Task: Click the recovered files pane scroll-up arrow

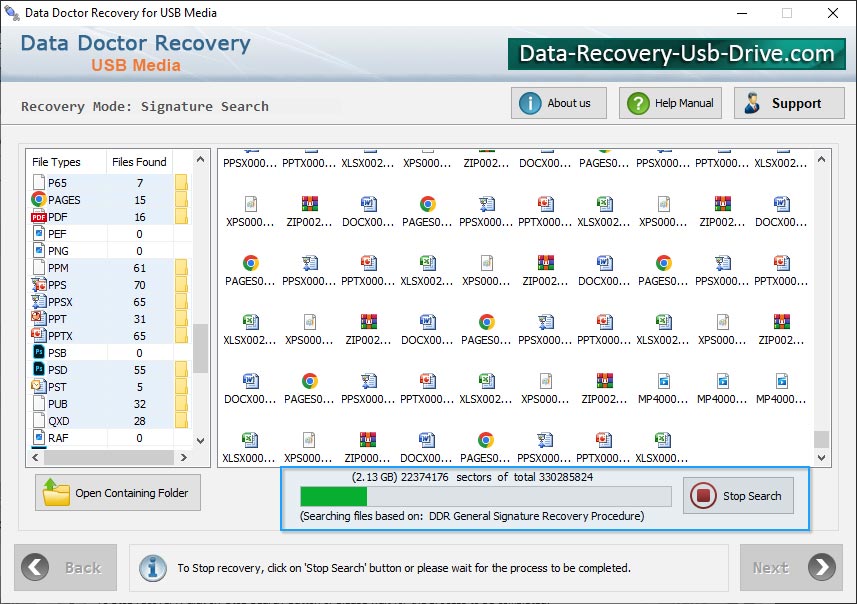Action: click(821, 160)
